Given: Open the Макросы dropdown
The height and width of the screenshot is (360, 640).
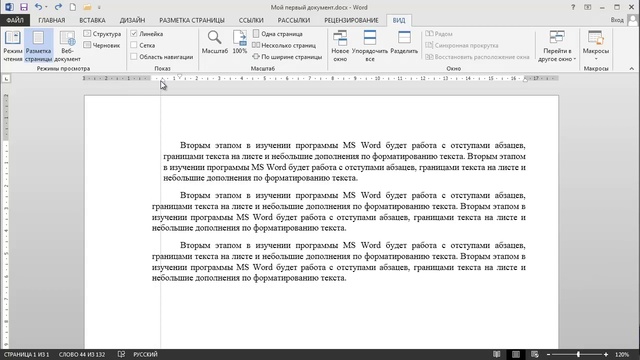Looking at the screenshot, I should [596, 46].
